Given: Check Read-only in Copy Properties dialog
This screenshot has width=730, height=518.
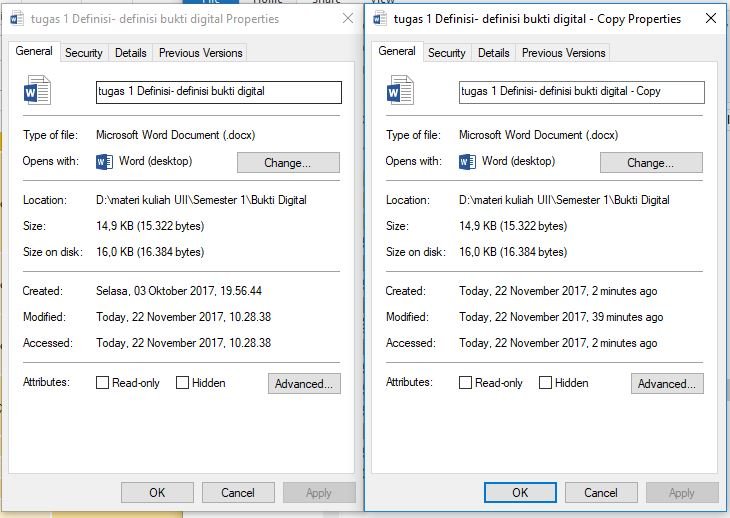Looking at the screenshot, I should tap(466, 383).
